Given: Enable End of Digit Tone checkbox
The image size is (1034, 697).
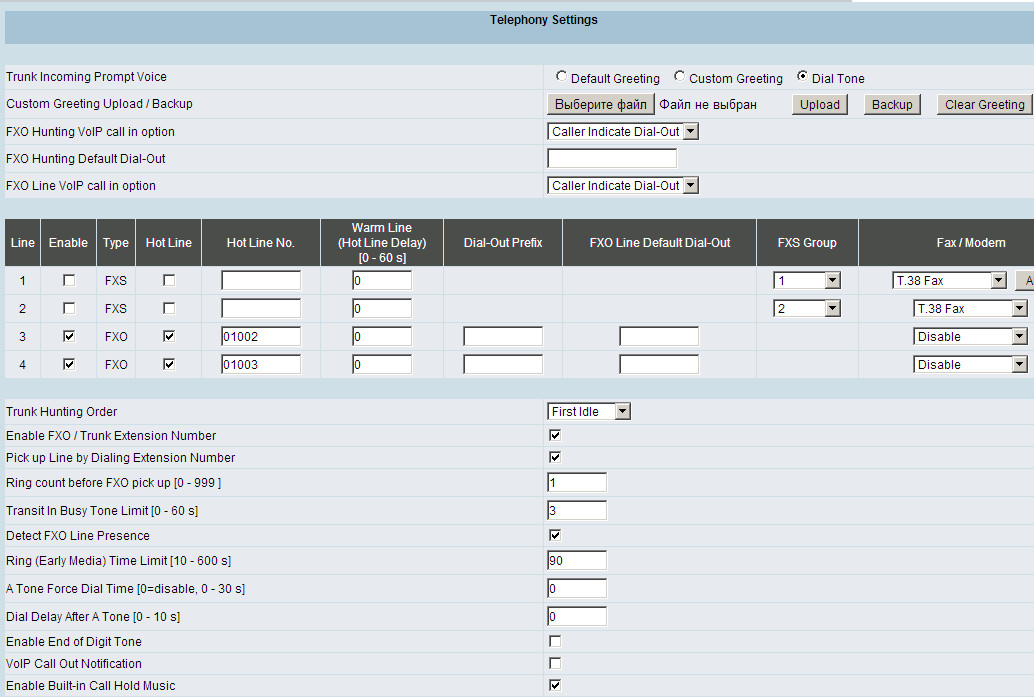Looking at the screenshot, I should click(555, 641).
